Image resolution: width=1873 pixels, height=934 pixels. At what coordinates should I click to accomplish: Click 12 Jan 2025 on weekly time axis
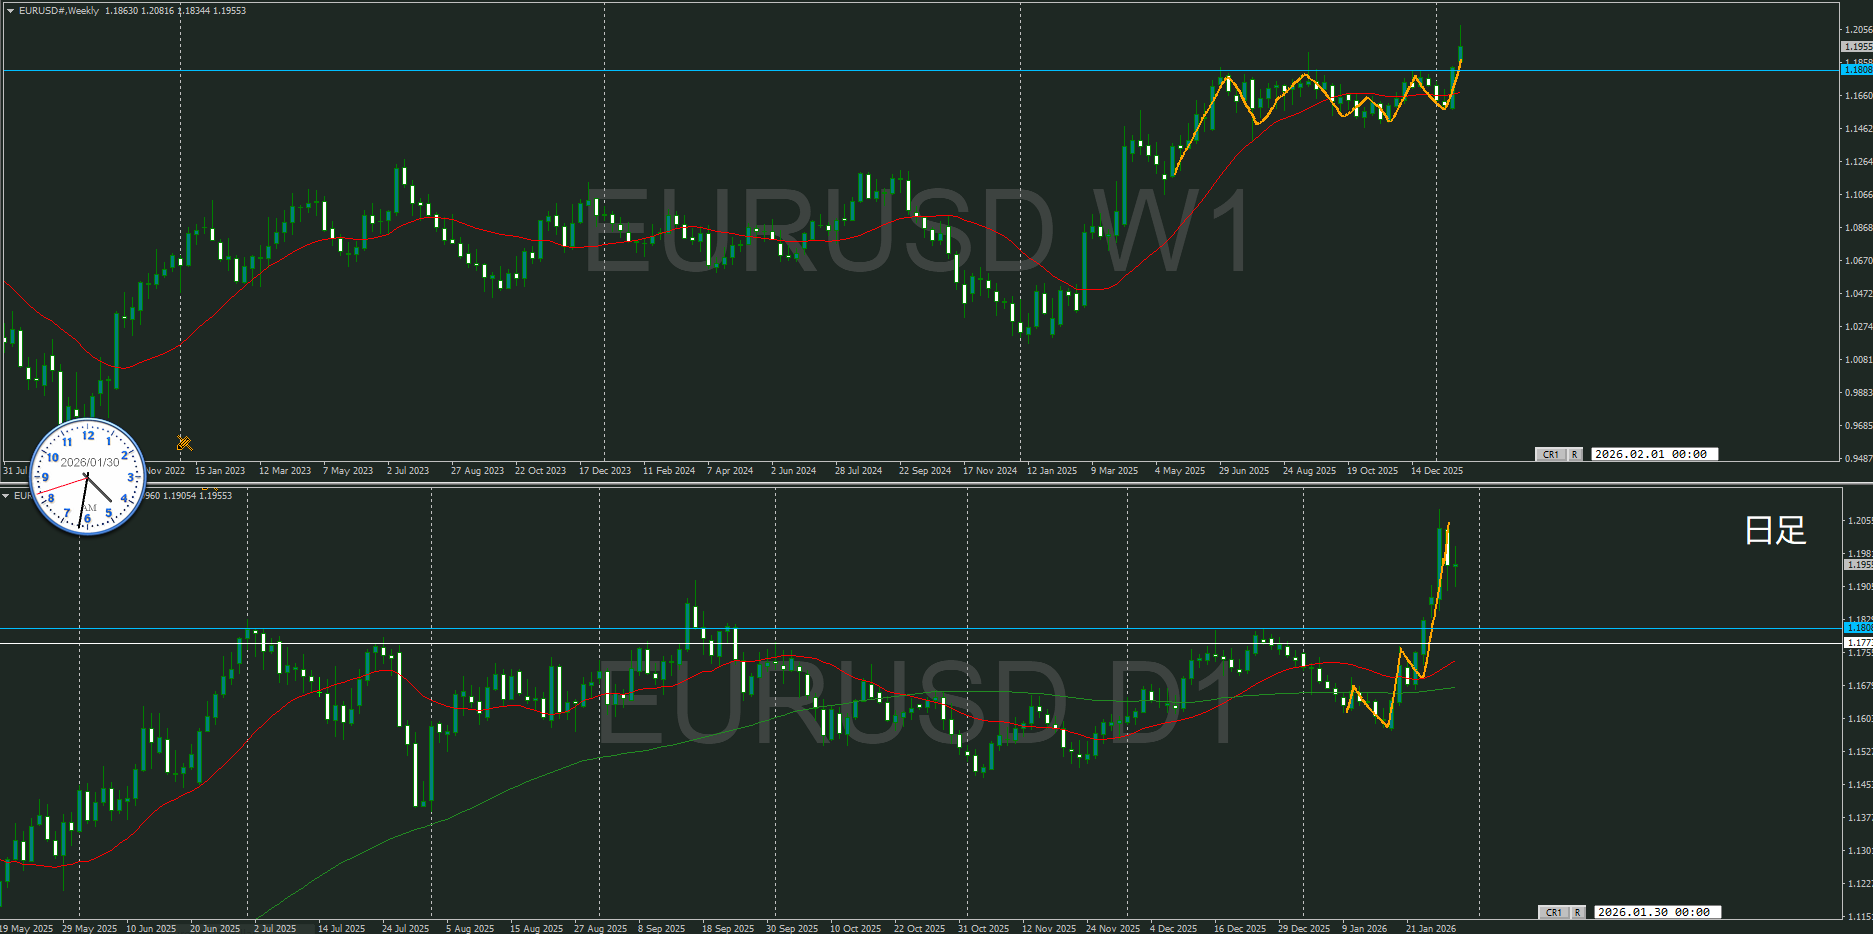tap(1052, 471)
